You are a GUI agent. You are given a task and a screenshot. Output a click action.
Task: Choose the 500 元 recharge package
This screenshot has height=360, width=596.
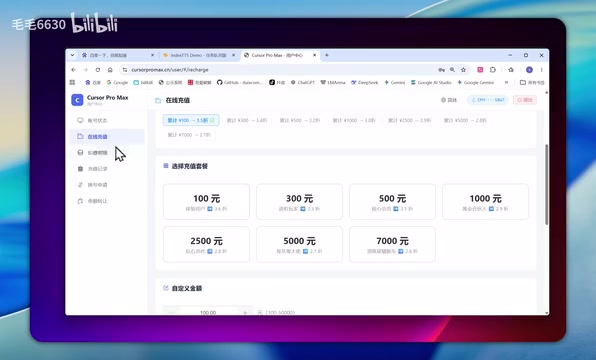pos(392,202)
